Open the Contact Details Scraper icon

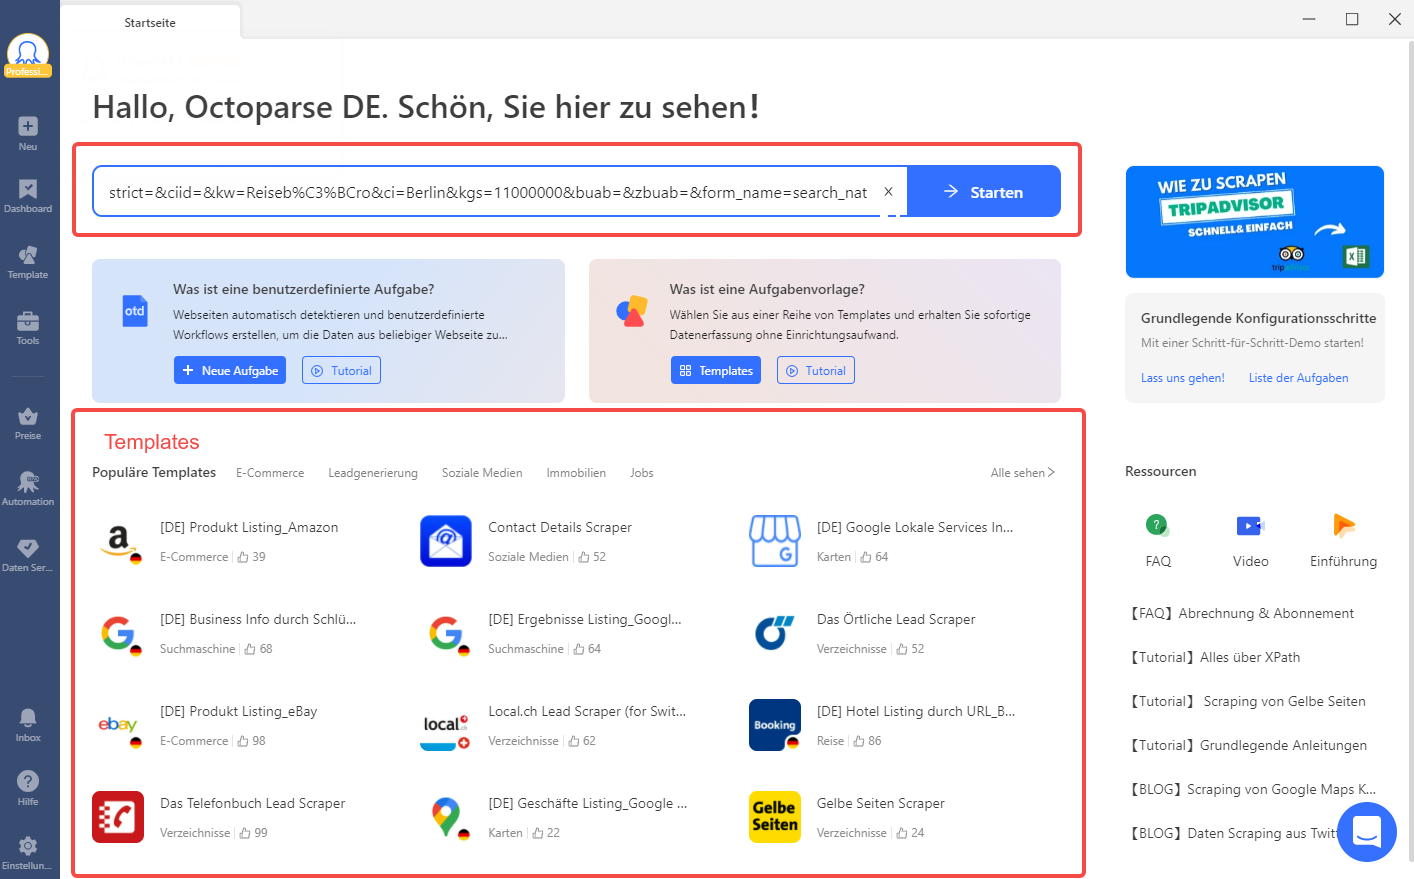pos(446,541)
